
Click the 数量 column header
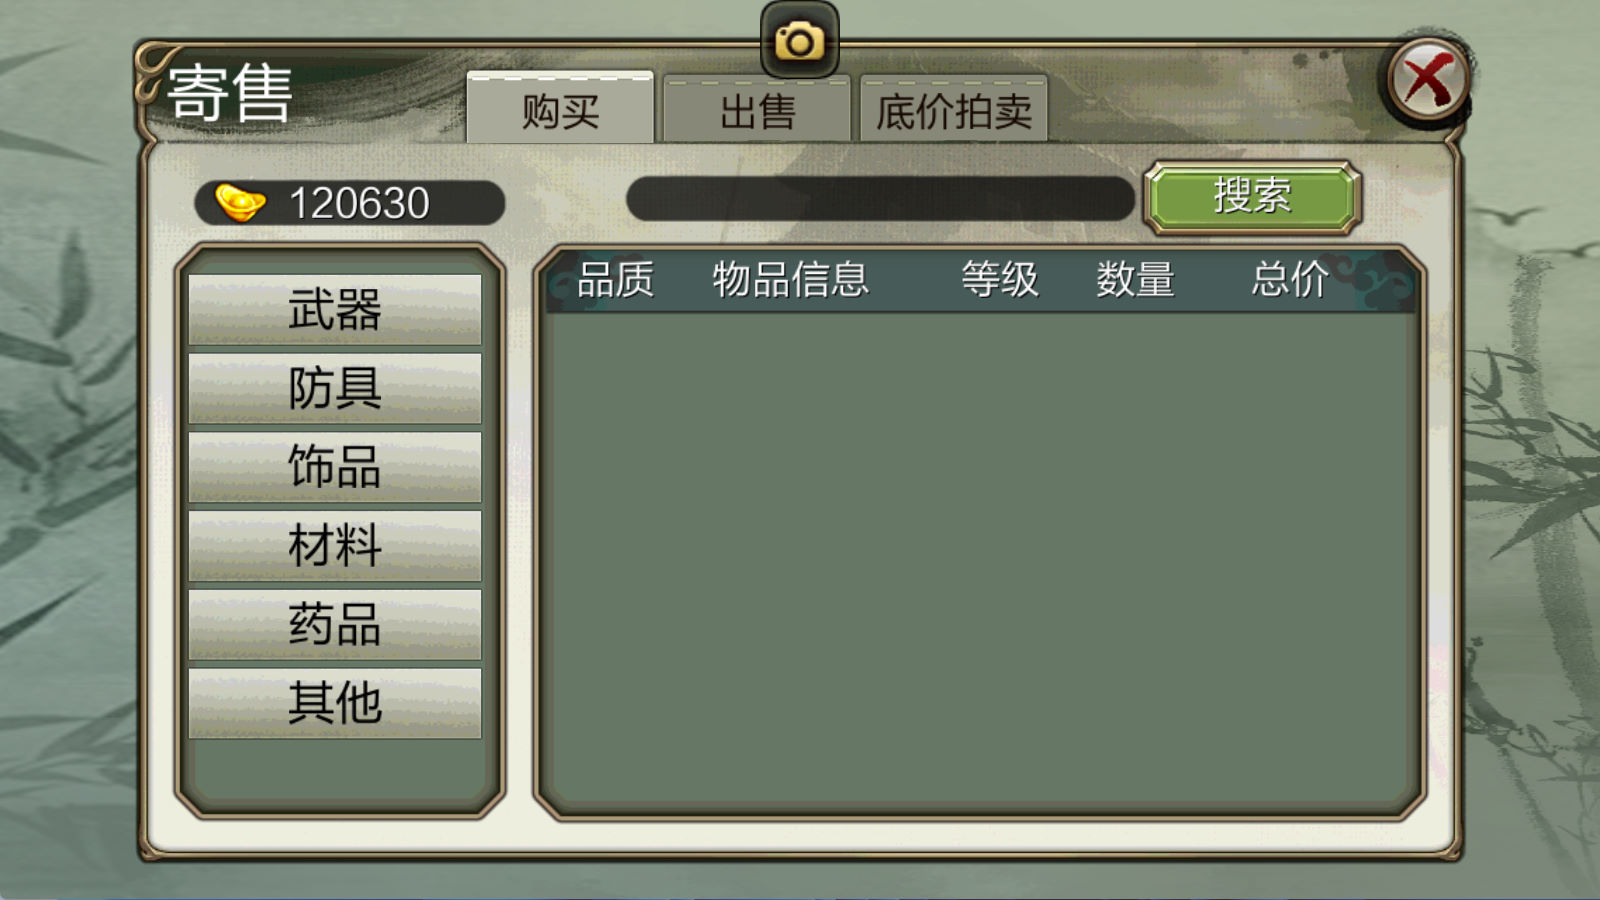[1135, 279]
